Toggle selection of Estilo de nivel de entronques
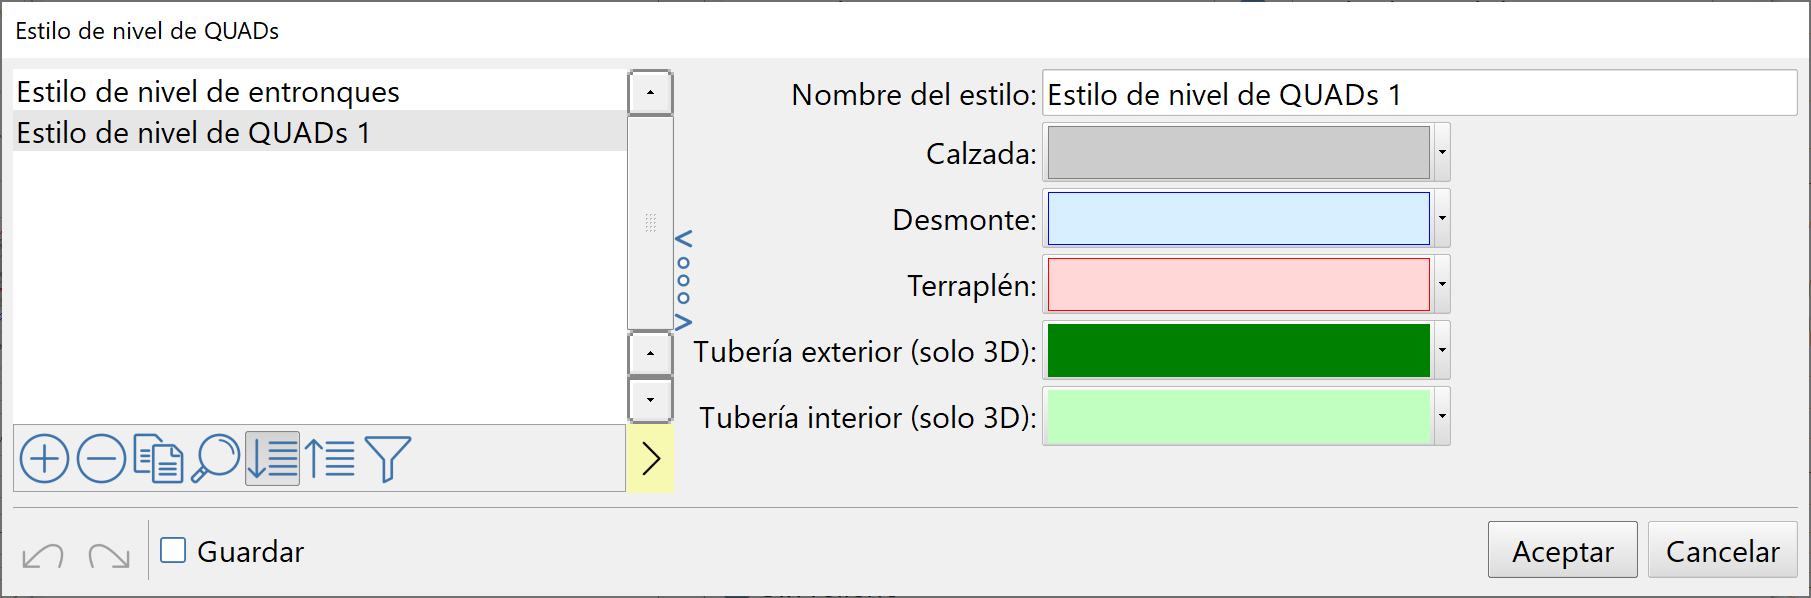Image resolution: width=1811 pixels, height=598 pixels. click(x=207, y=91)
